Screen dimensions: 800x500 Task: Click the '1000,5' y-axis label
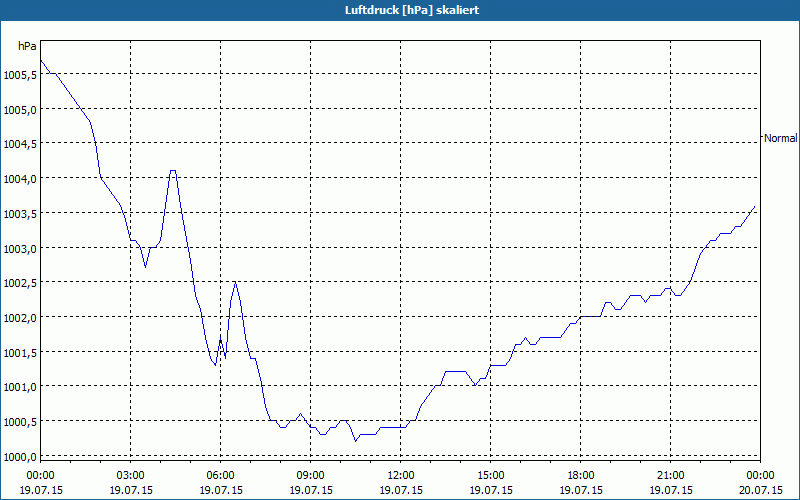click(20, 422)
